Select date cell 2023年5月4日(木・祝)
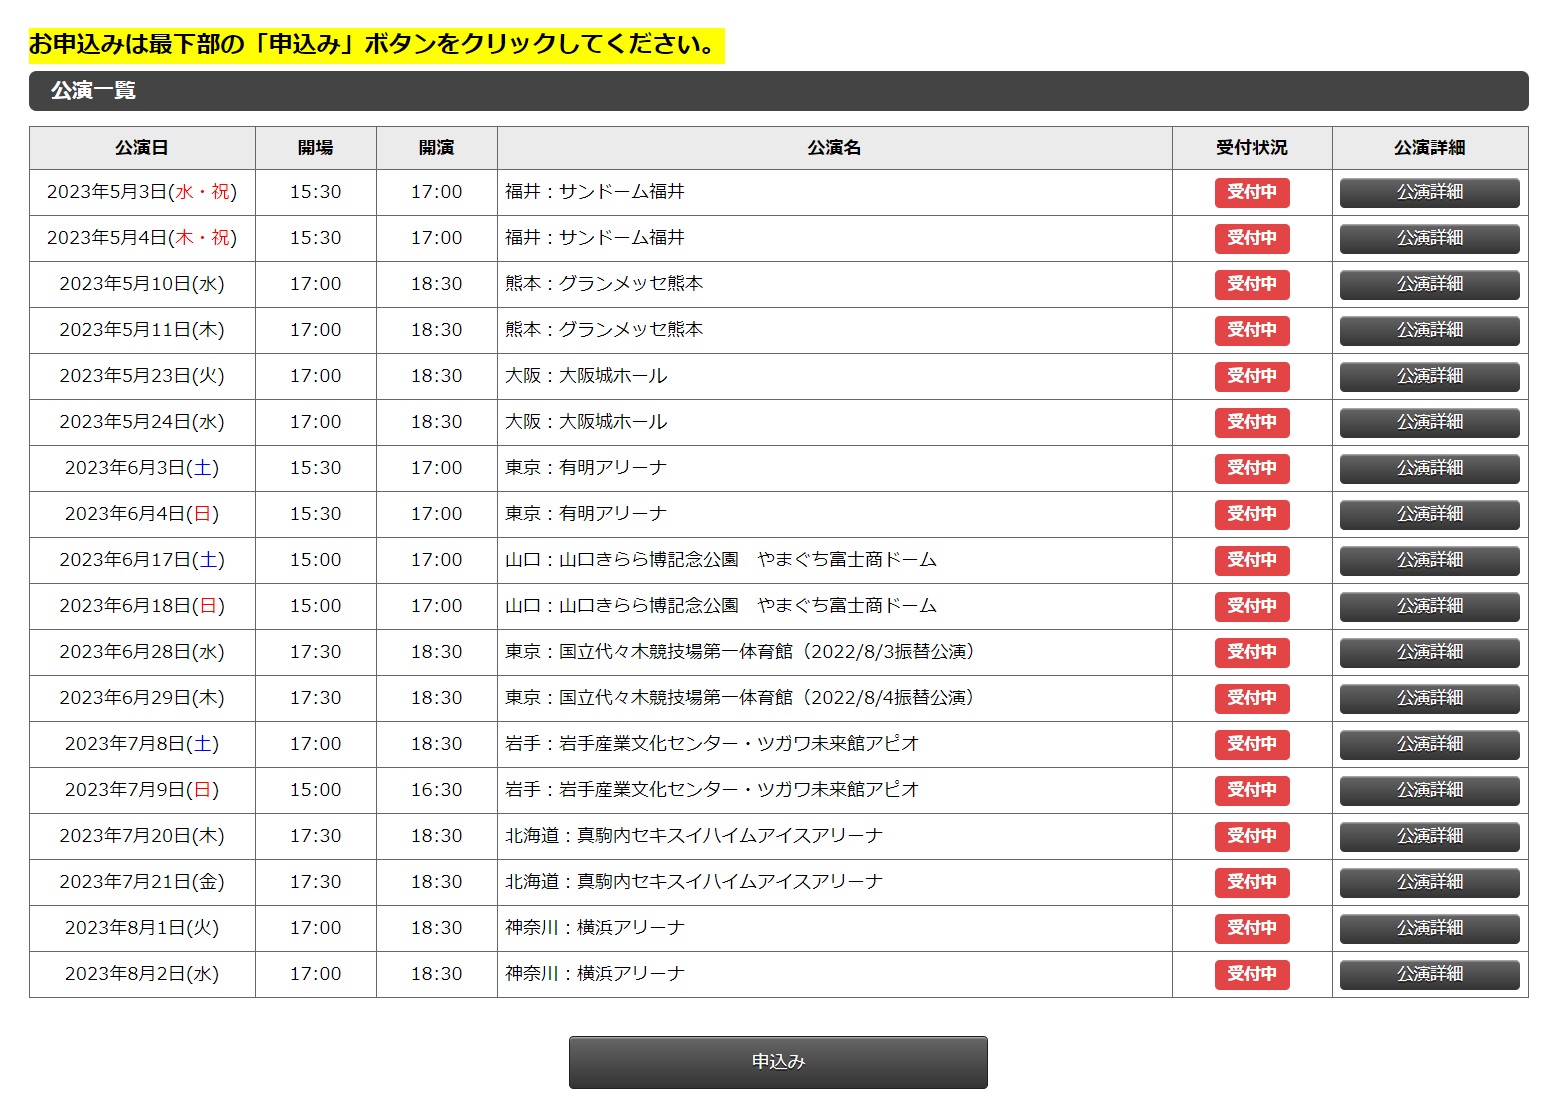1561x1117 pixels. [142, 238]
